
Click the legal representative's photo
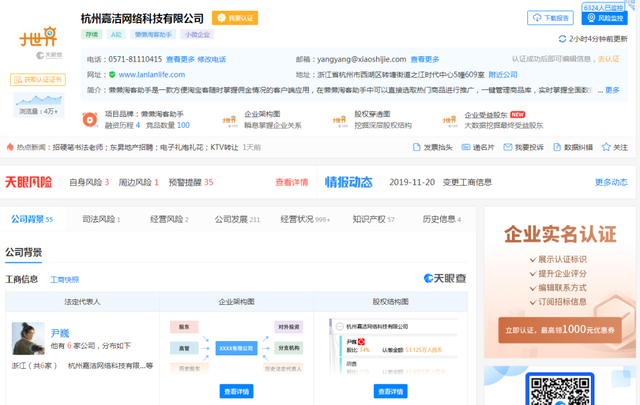pos(28,338)
